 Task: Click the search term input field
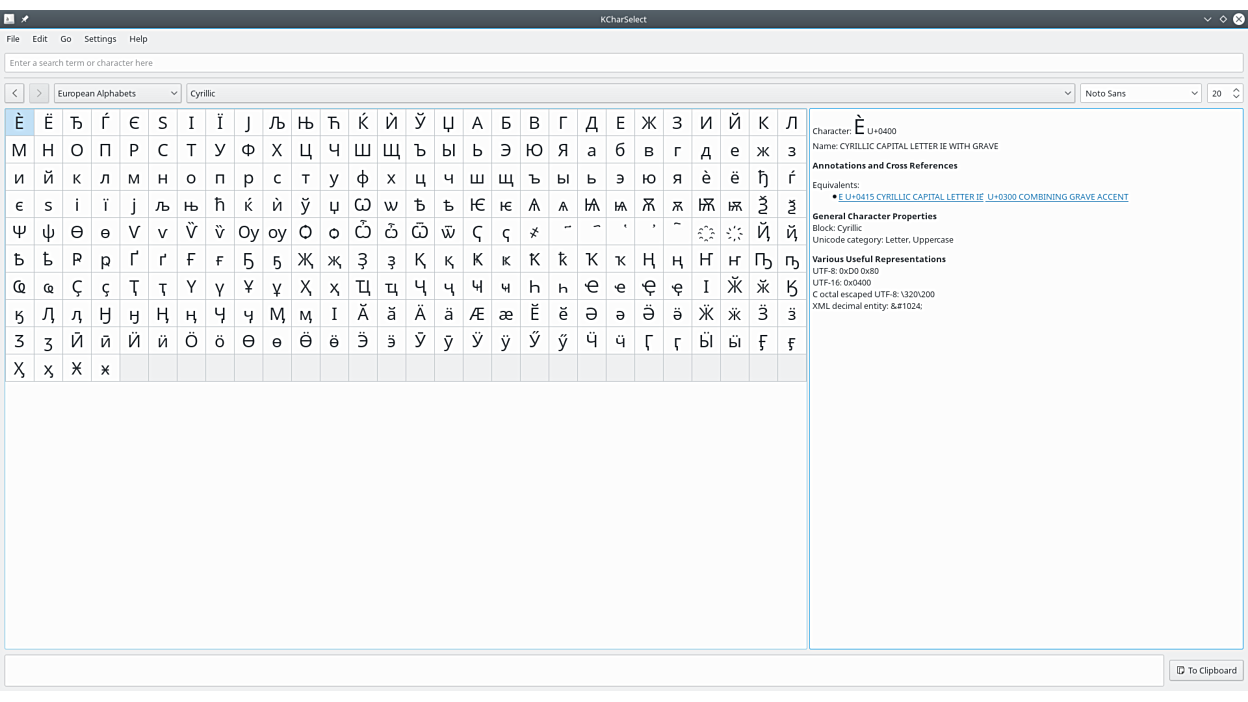click(623, 63)
